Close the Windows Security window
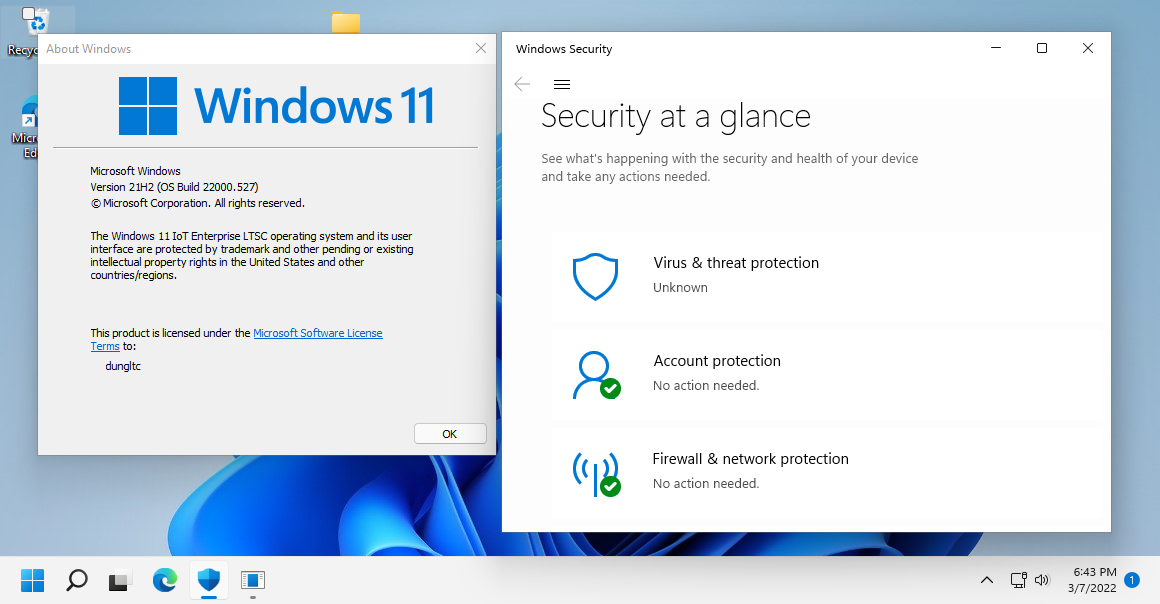 pyautogui.click(x=1088, y=48)
